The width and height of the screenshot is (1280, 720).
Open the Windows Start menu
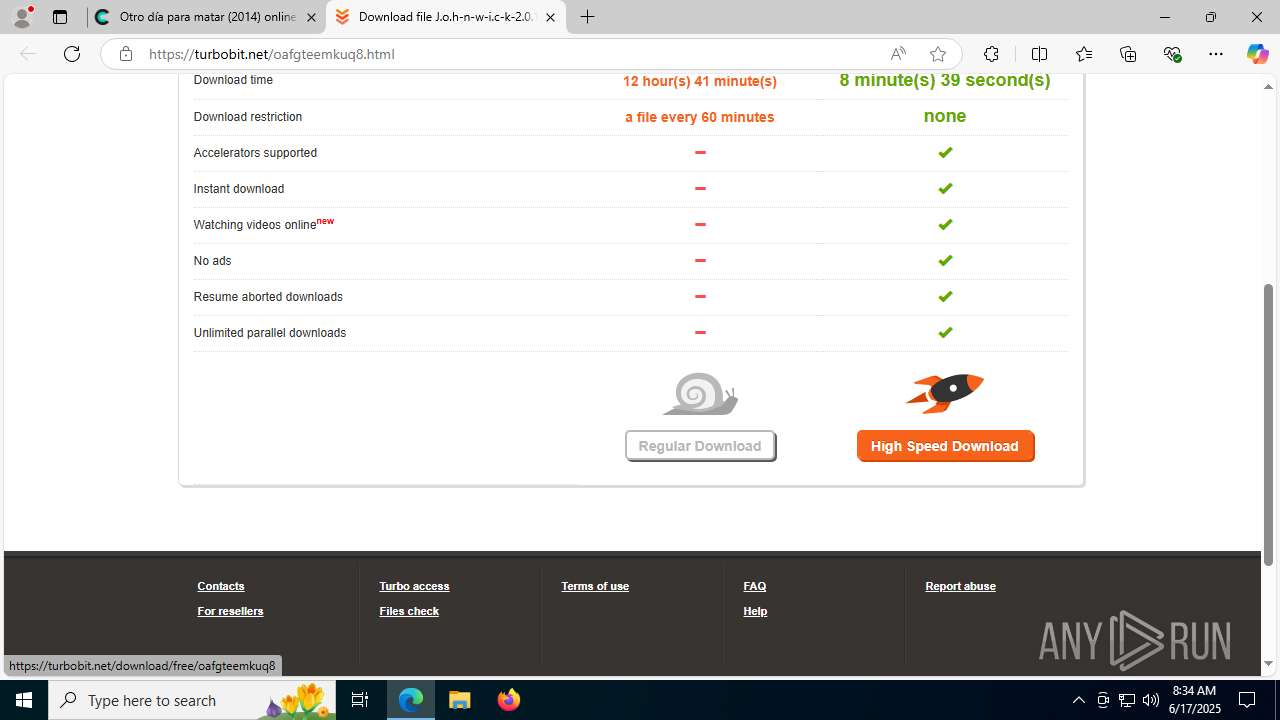coord(24,700)
